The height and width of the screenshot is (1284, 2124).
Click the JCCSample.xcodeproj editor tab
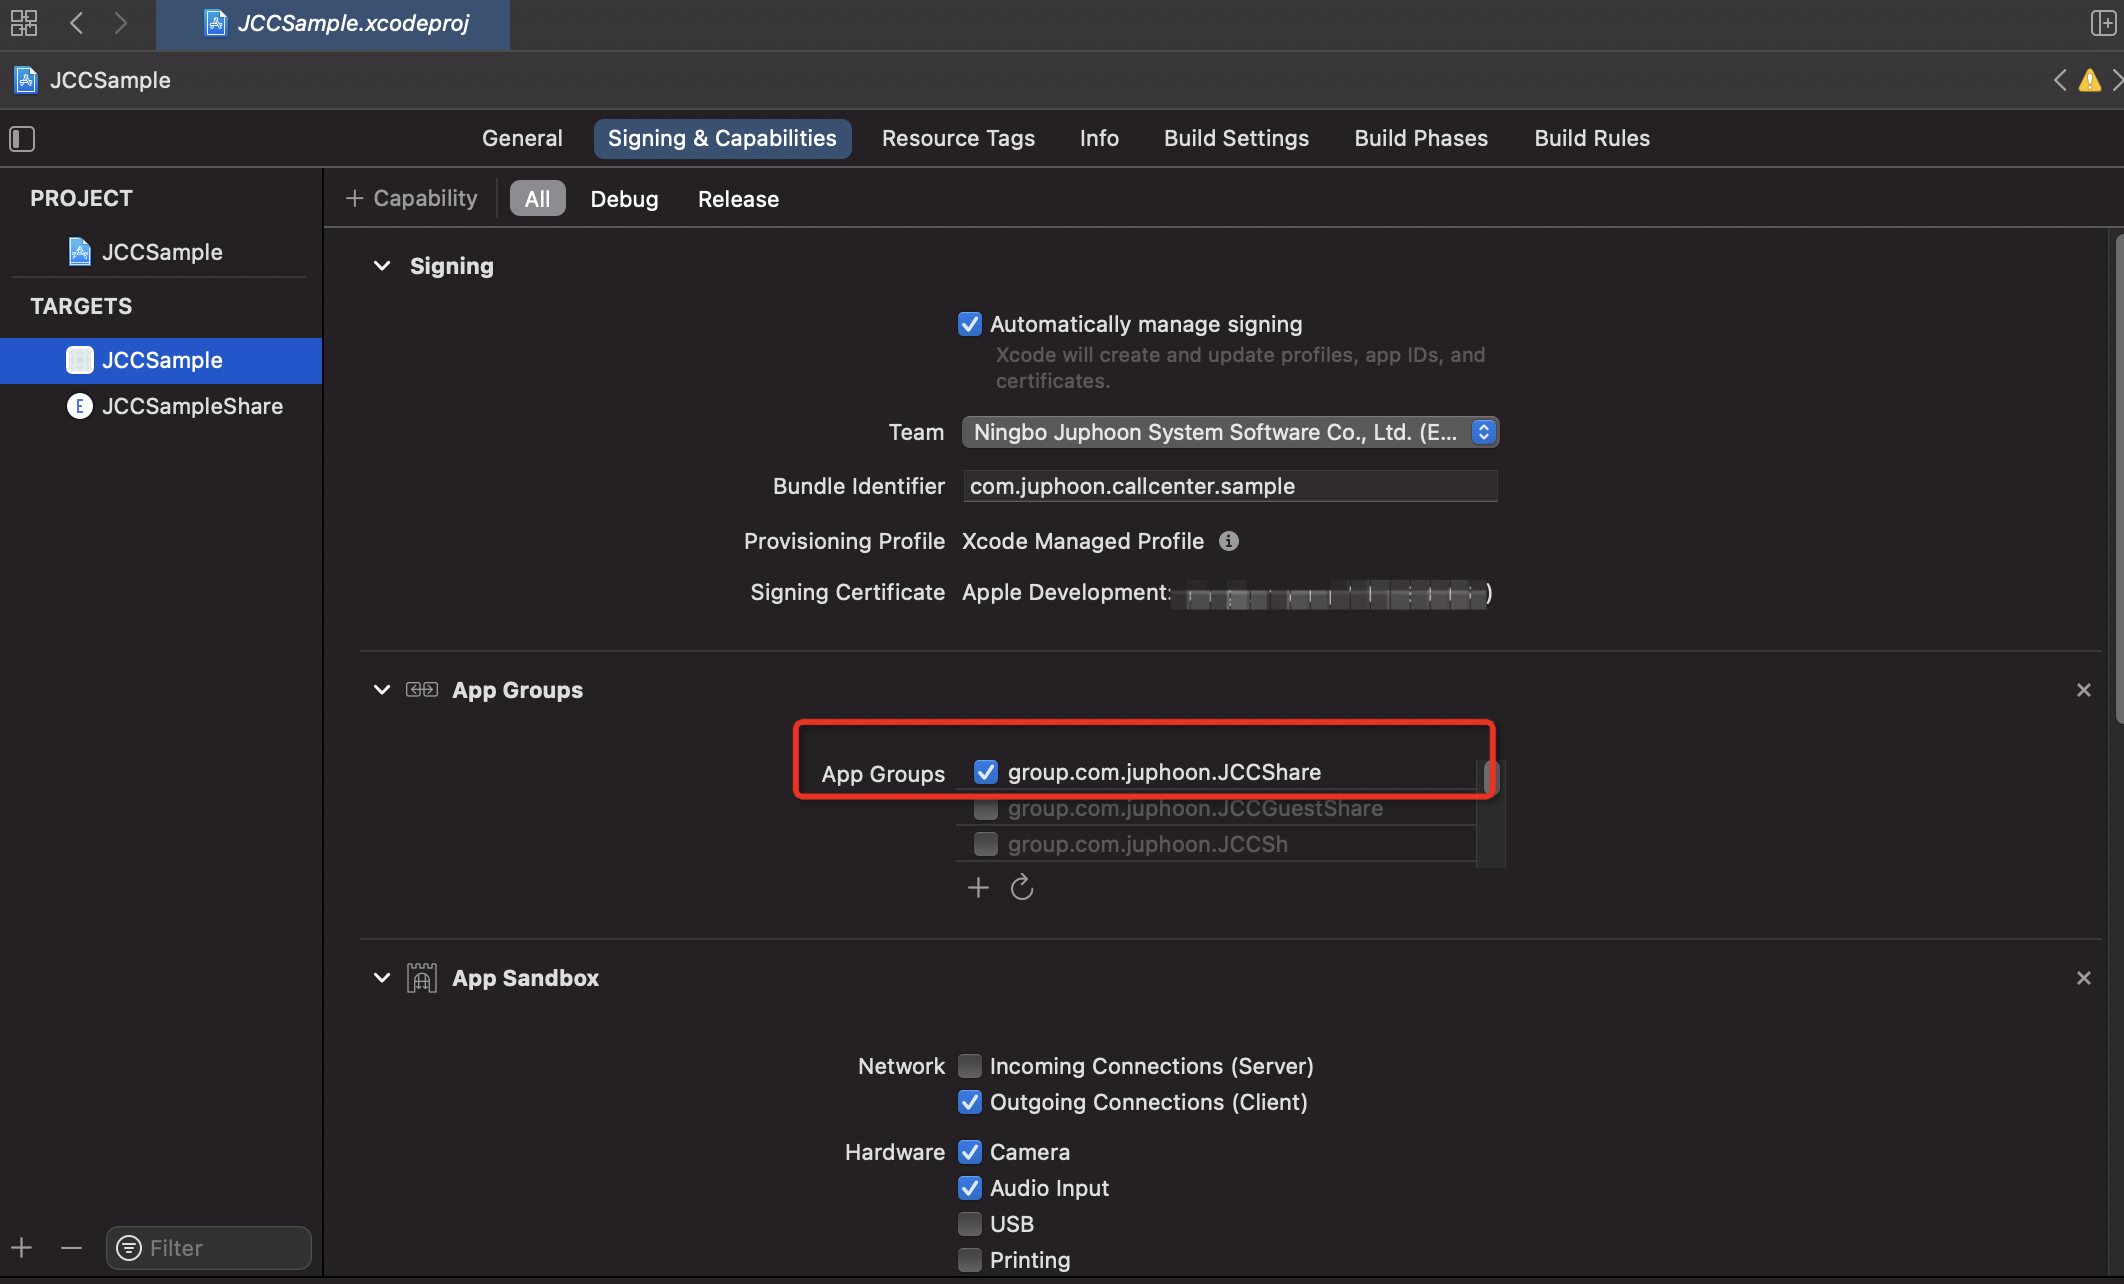click(x=333, y=24)
